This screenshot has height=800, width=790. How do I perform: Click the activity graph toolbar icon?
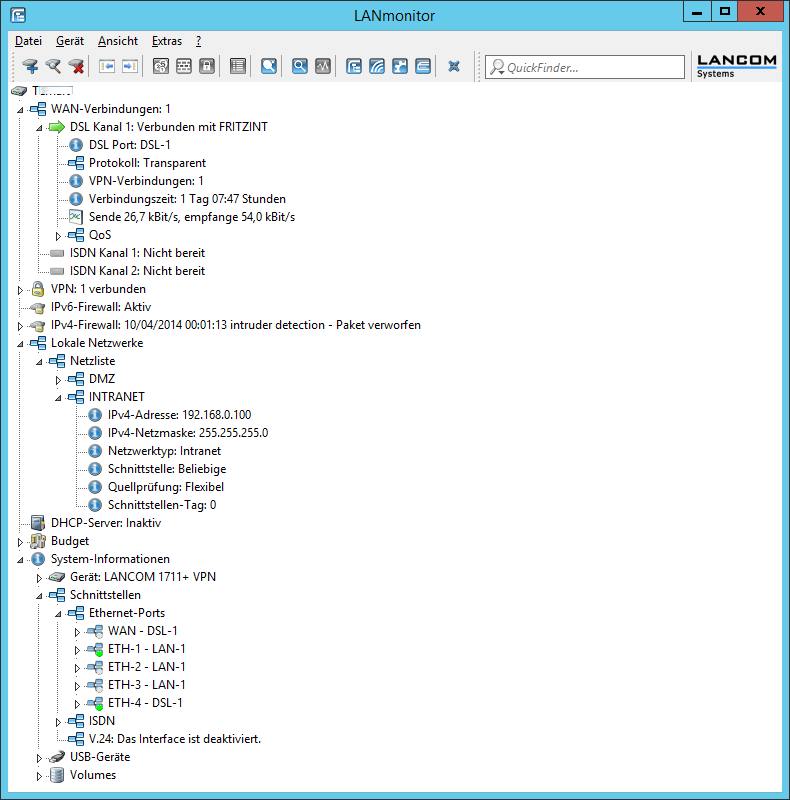point(322,67)
